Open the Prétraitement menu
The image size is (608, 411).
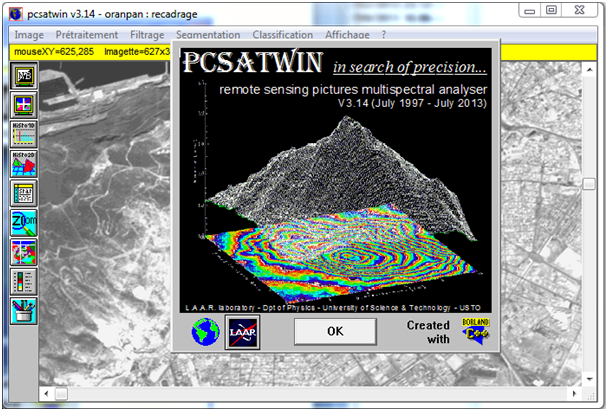click(x=87, y=34)
